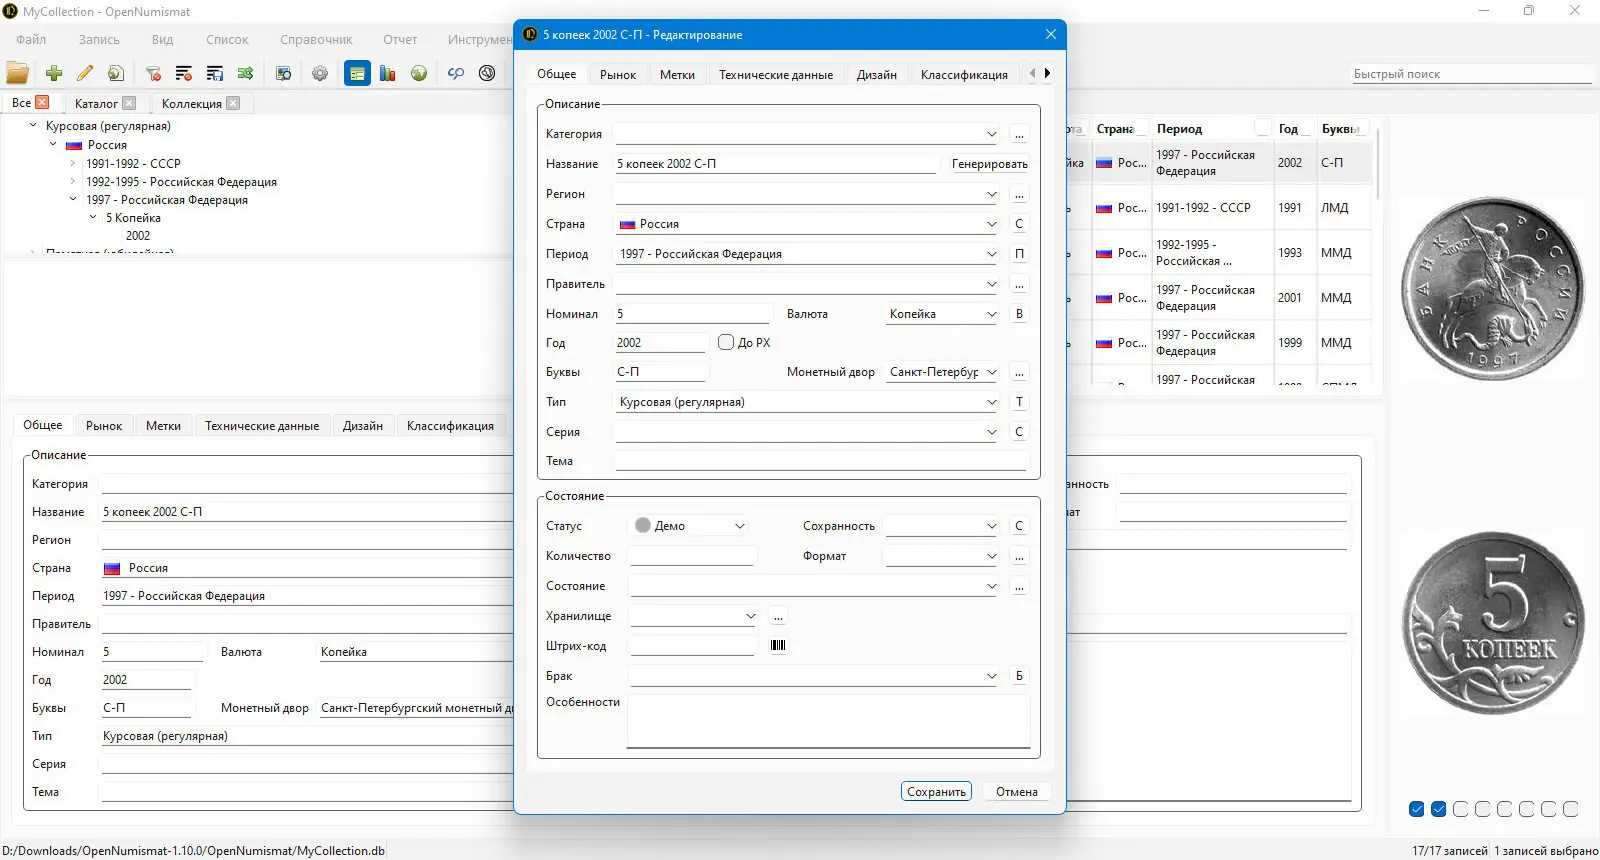Close the Коллекция tab with its X
The image size is (1600, 860).
[x=233, y=103]
